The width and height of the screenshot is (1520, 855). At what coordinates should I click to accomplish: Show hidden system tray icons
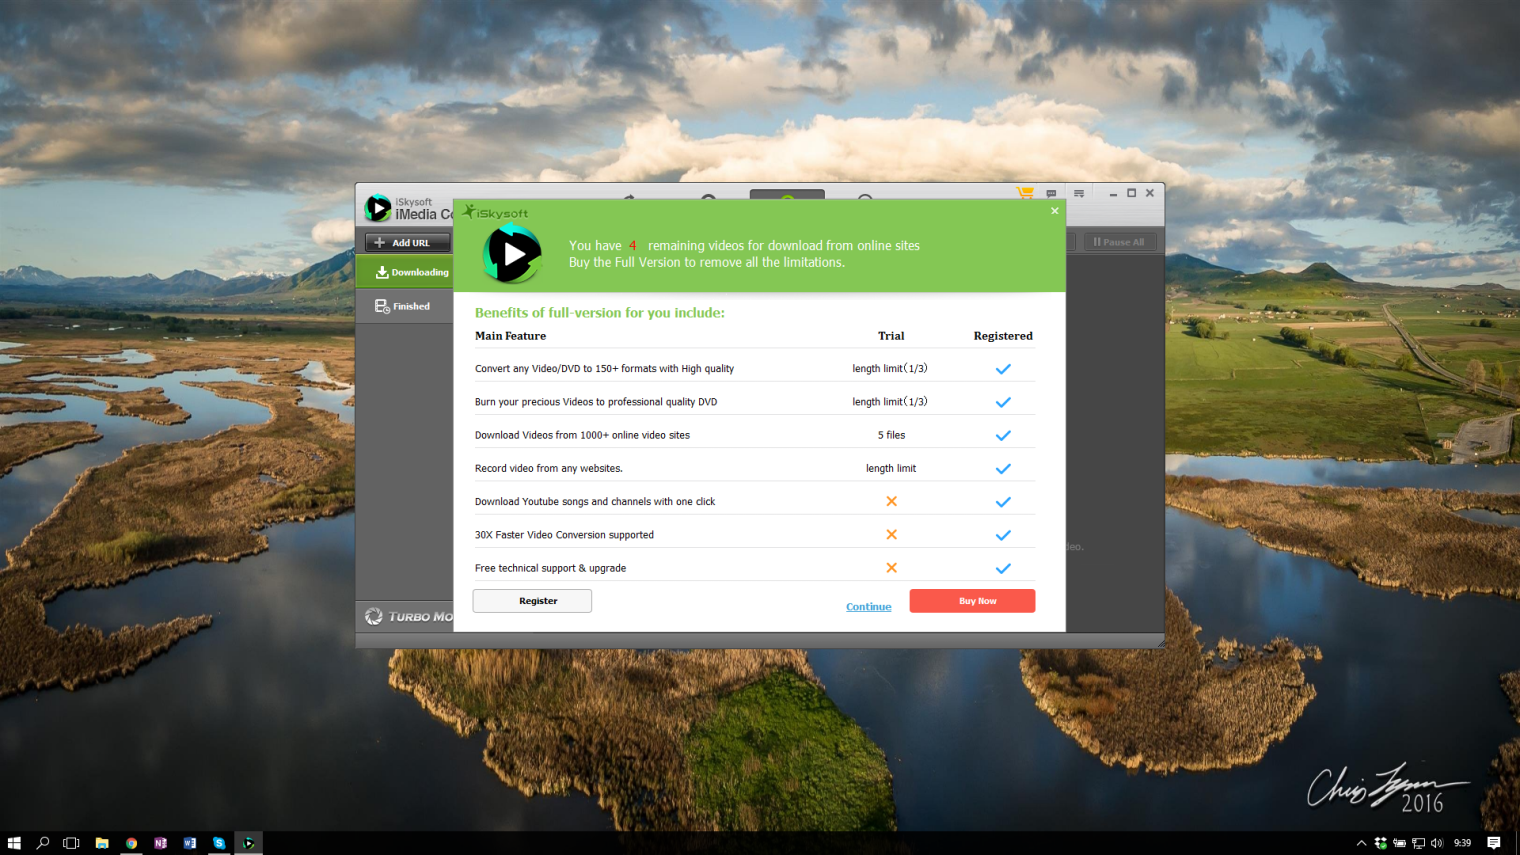[1361, 843]
